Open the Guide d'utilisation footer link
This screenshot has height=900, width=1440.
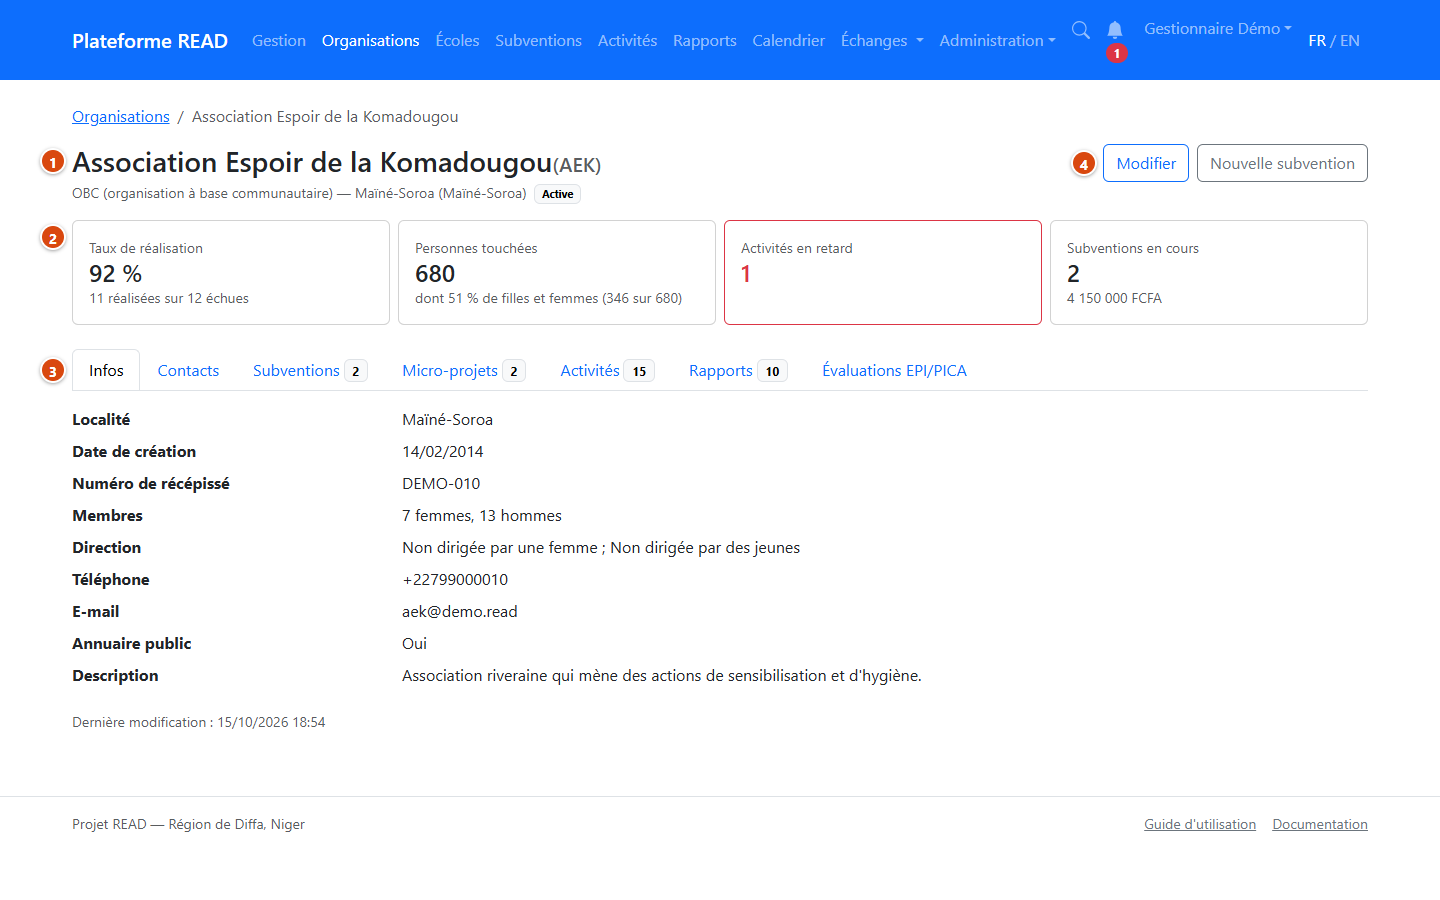(1200, 824)
